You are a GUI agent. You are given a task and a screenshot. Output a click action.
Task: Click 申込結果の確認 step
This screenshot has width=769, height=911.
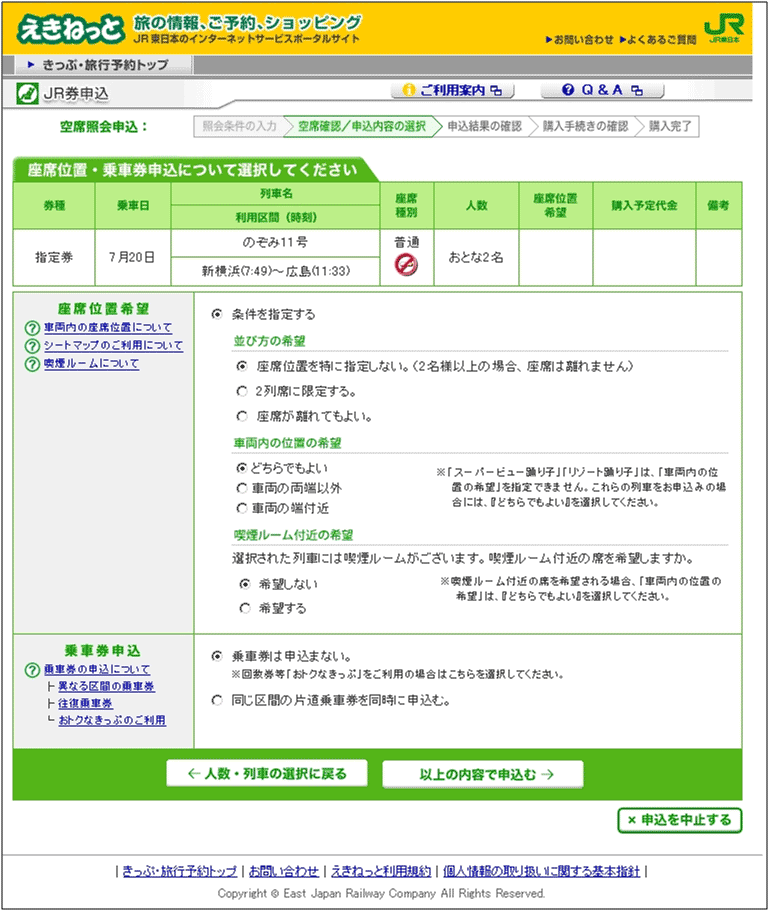click(484, 126)
